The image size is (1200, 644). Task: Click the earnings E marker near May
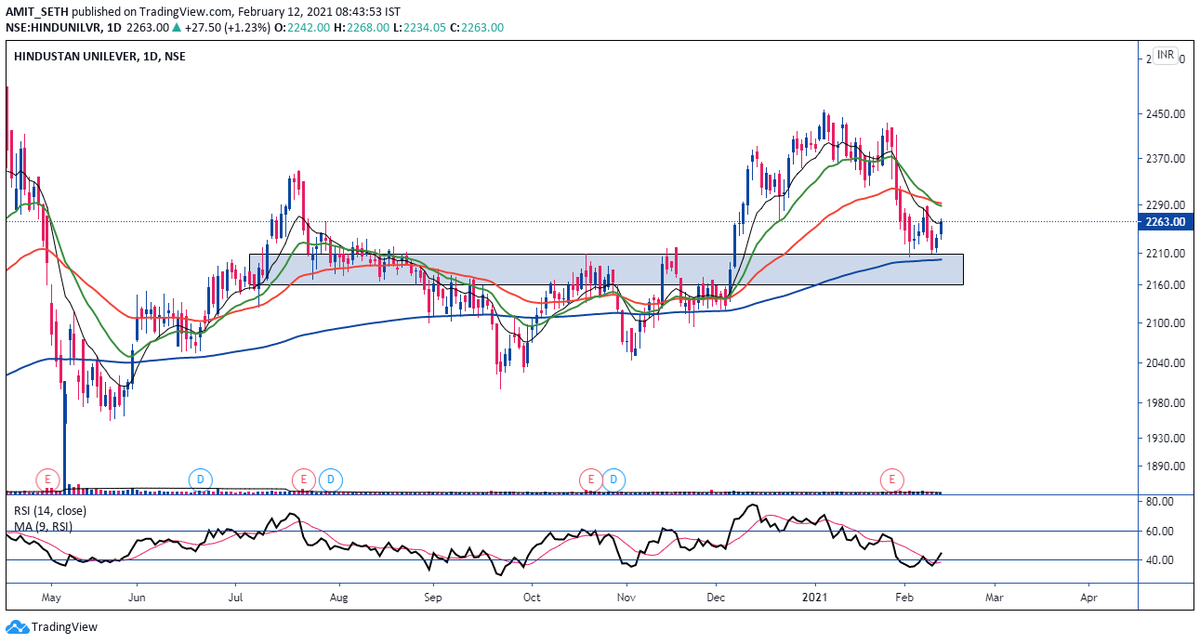click(47, 480)
